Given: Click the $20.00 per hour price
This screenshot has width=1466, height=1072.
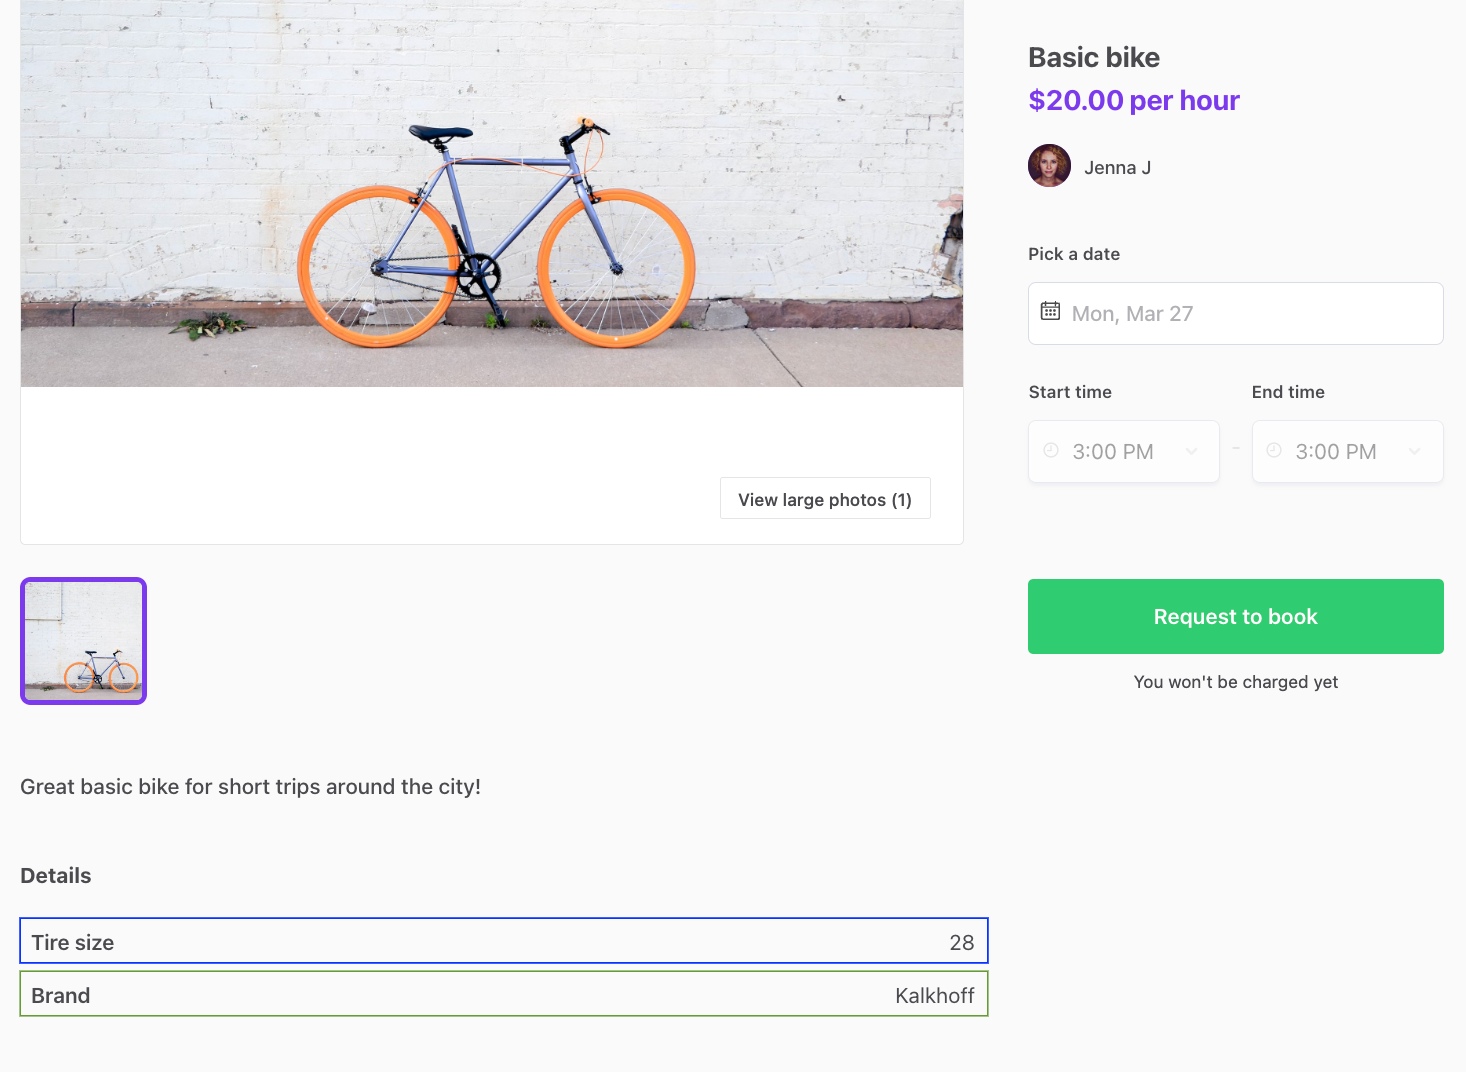Looking at the screenshot, I should pos(1133,100).
